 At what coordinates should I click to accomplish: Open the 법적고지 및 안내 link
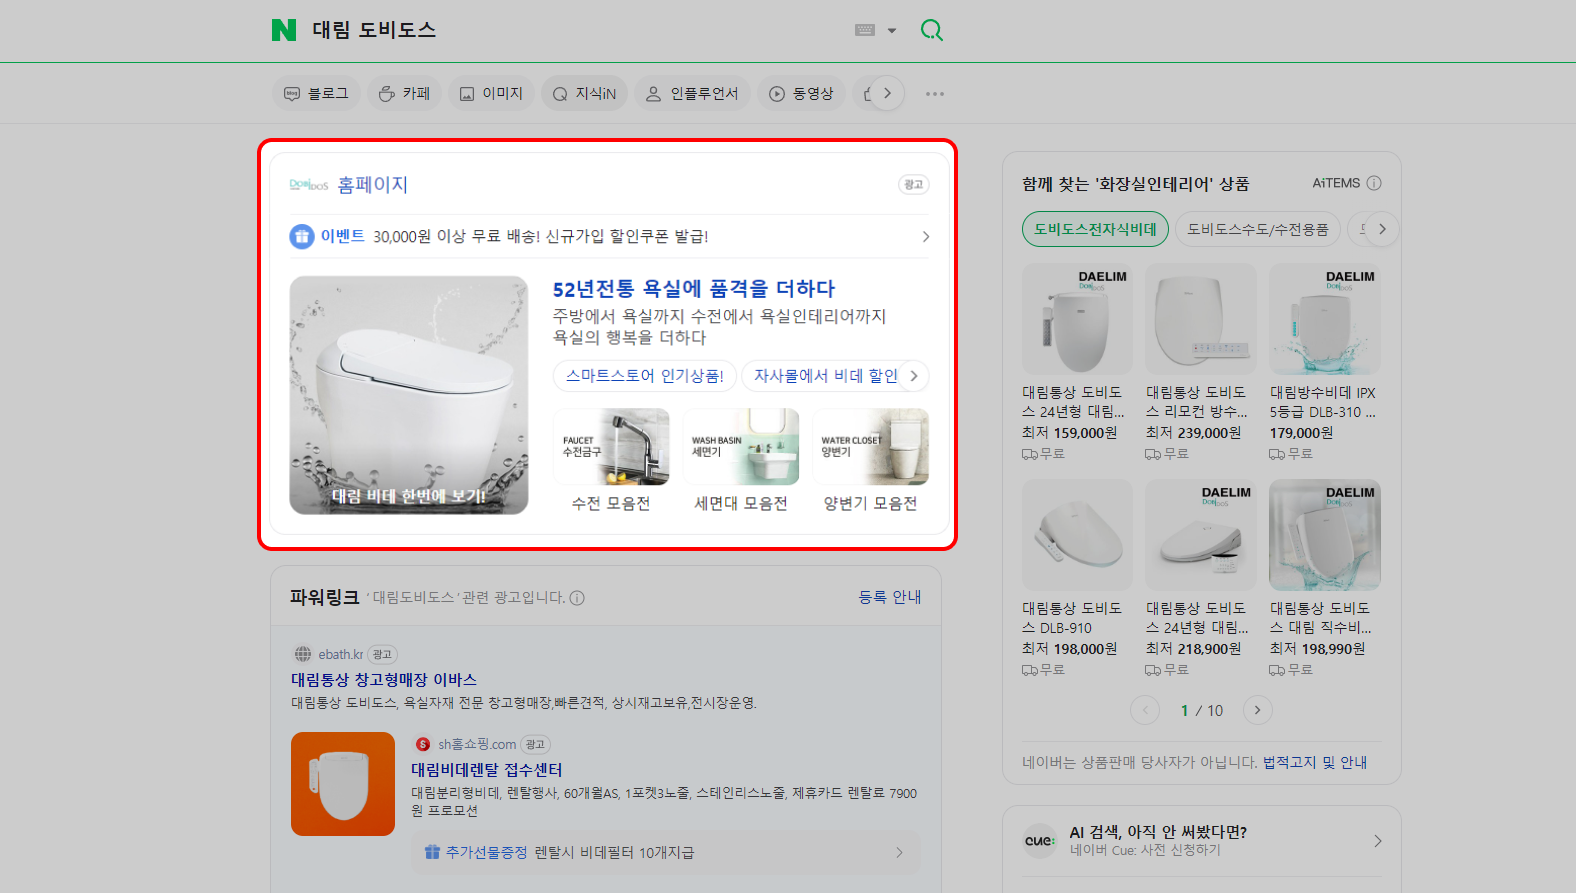pos(1315,762)
